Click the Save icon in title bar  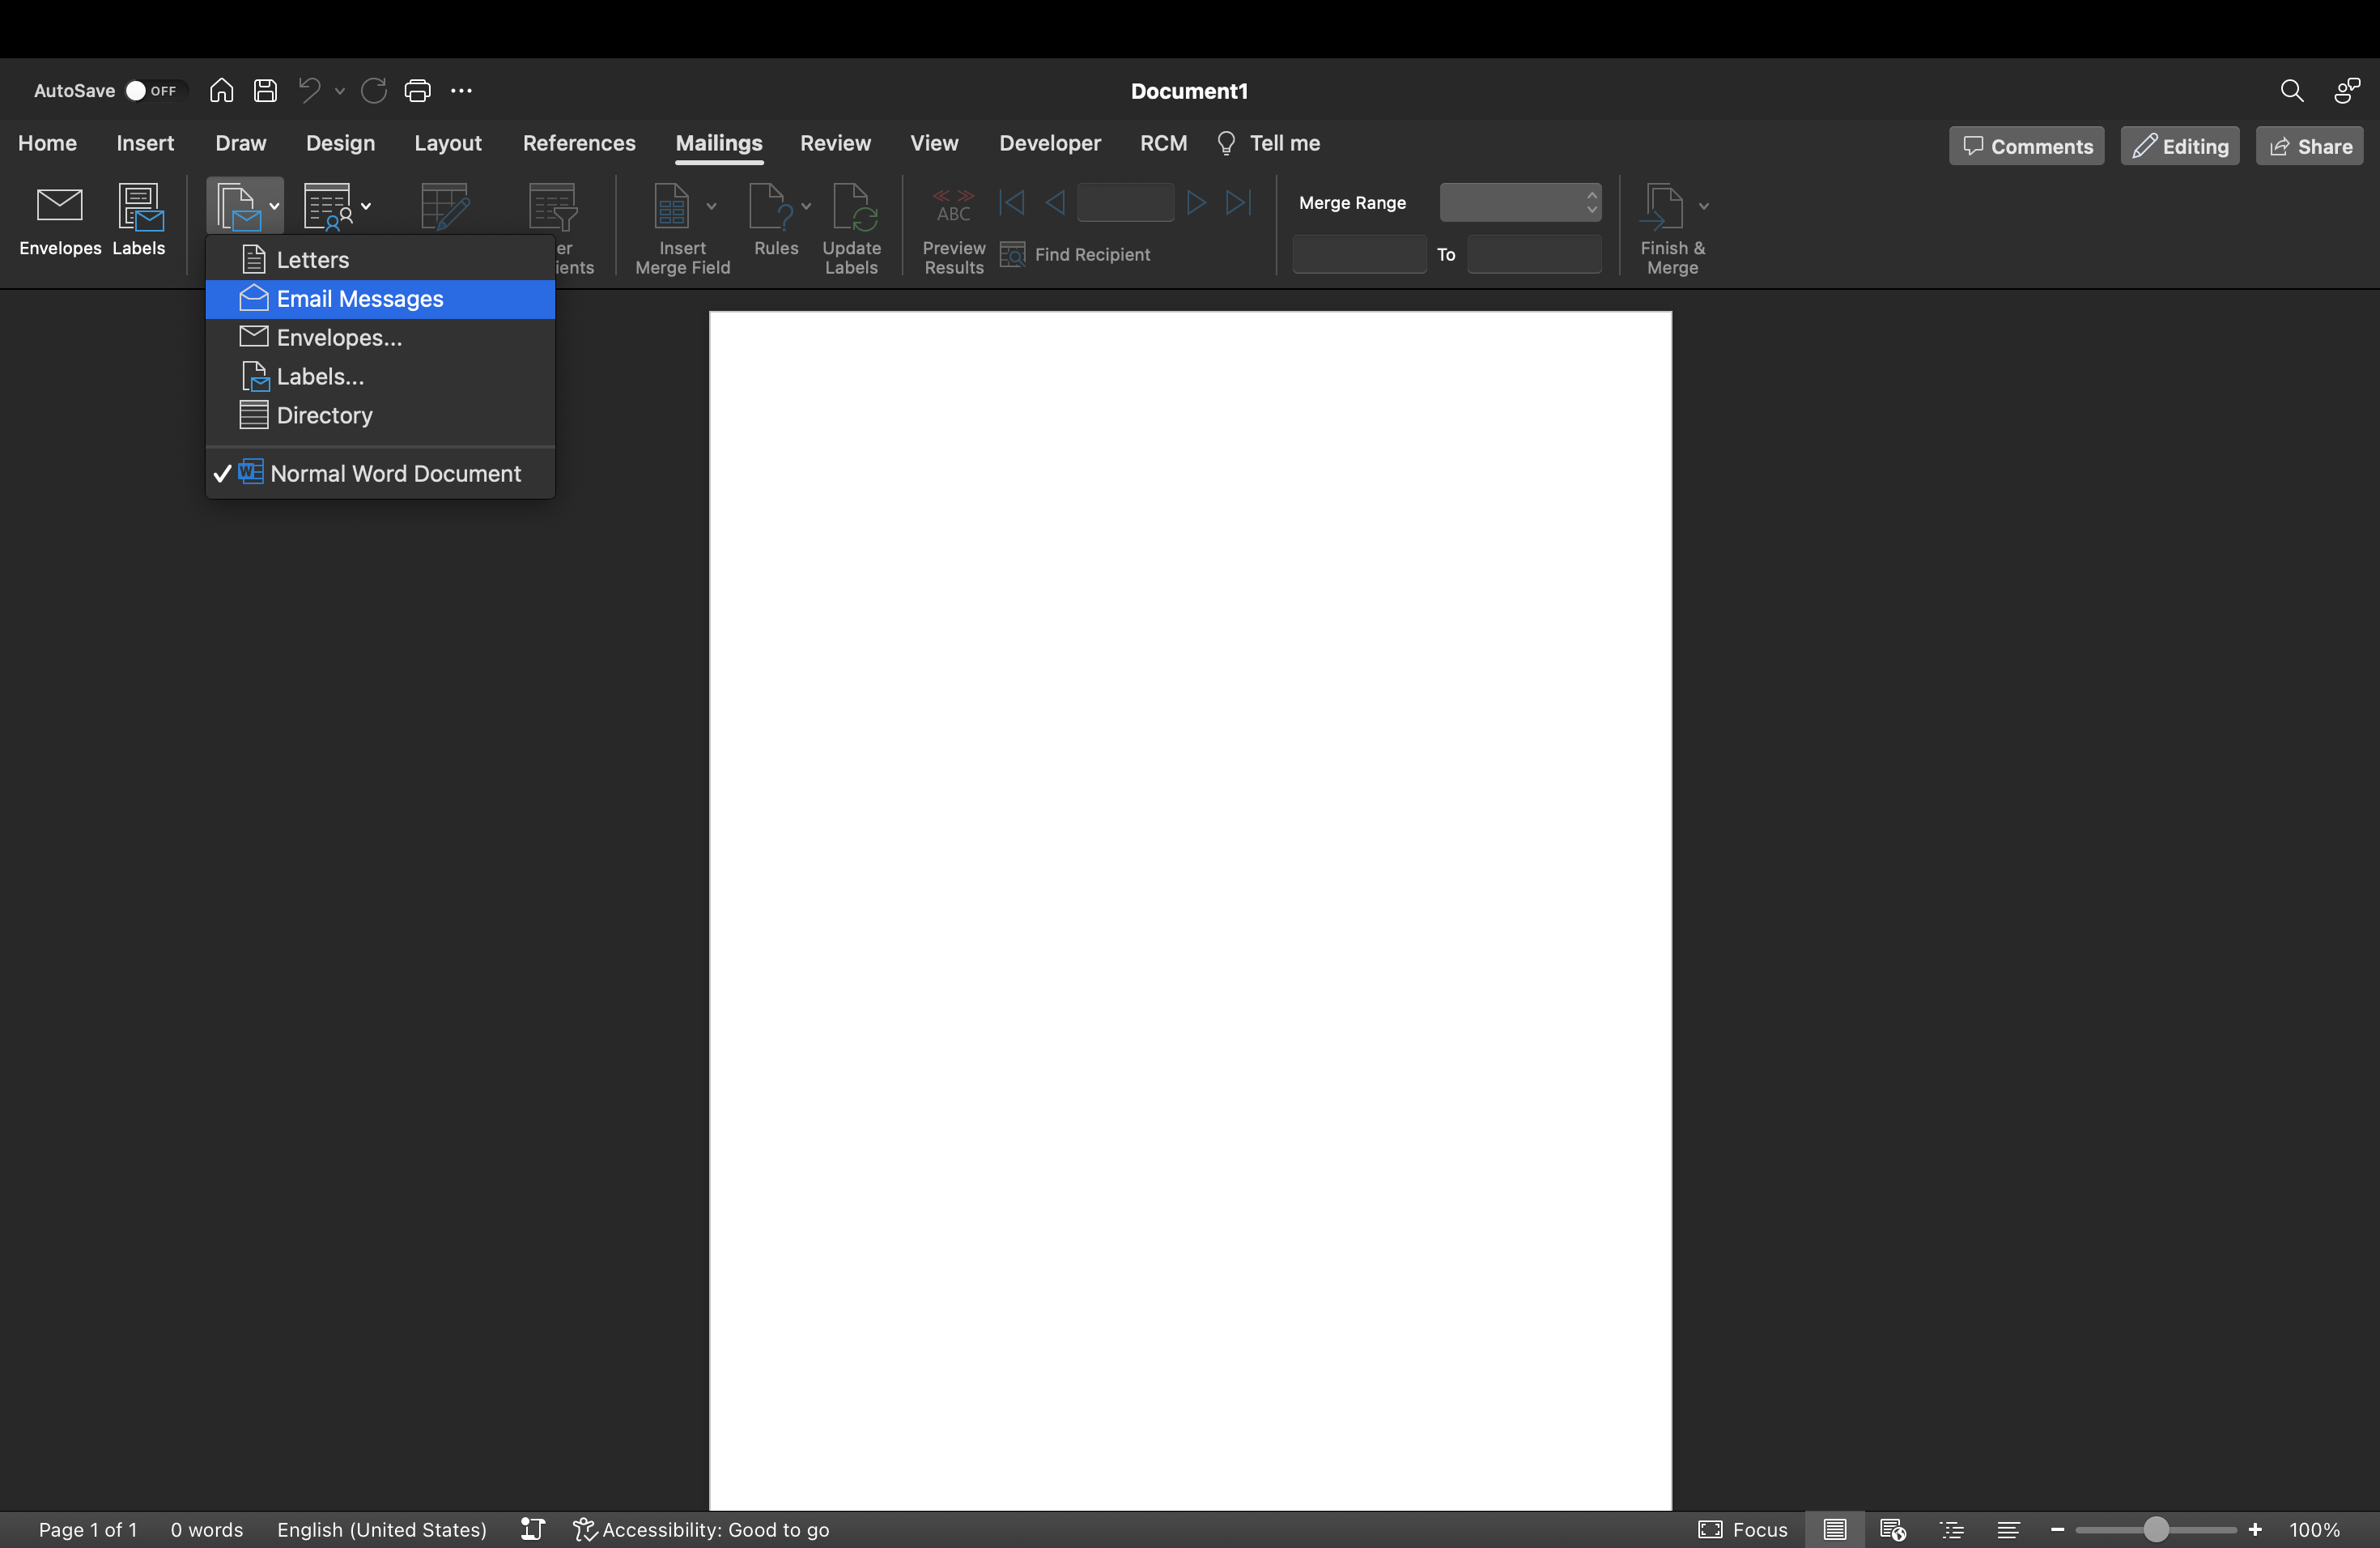(x=265, y=91)
